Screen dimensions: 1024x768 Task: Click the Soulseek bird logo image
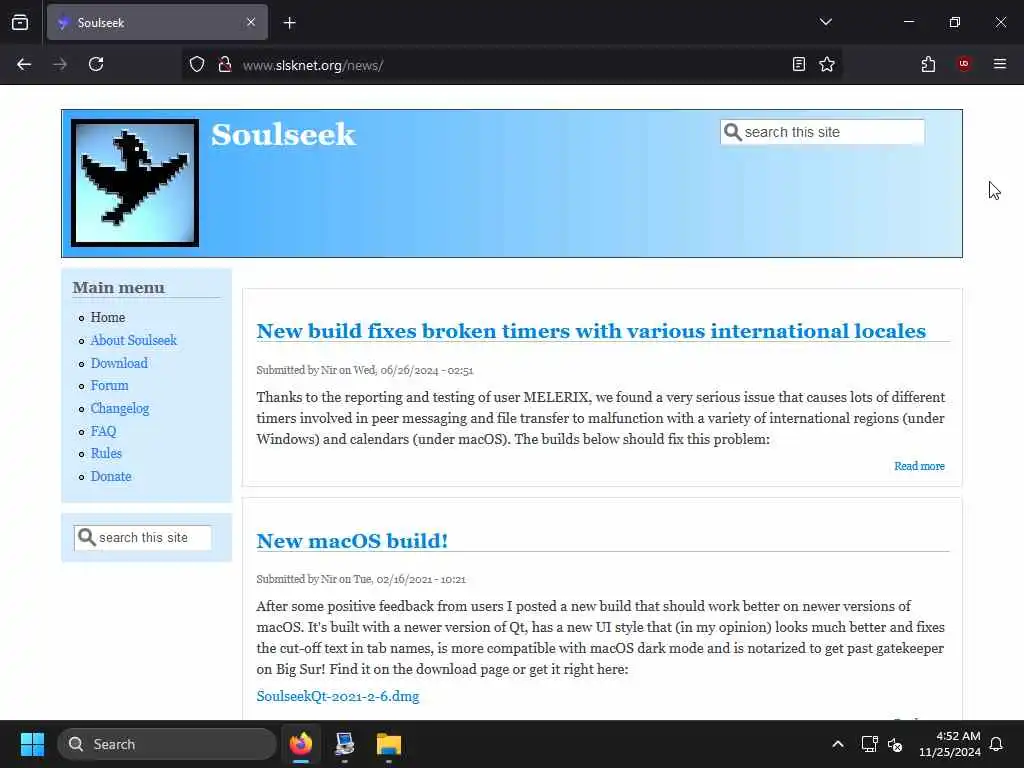[x=135, y=183]
